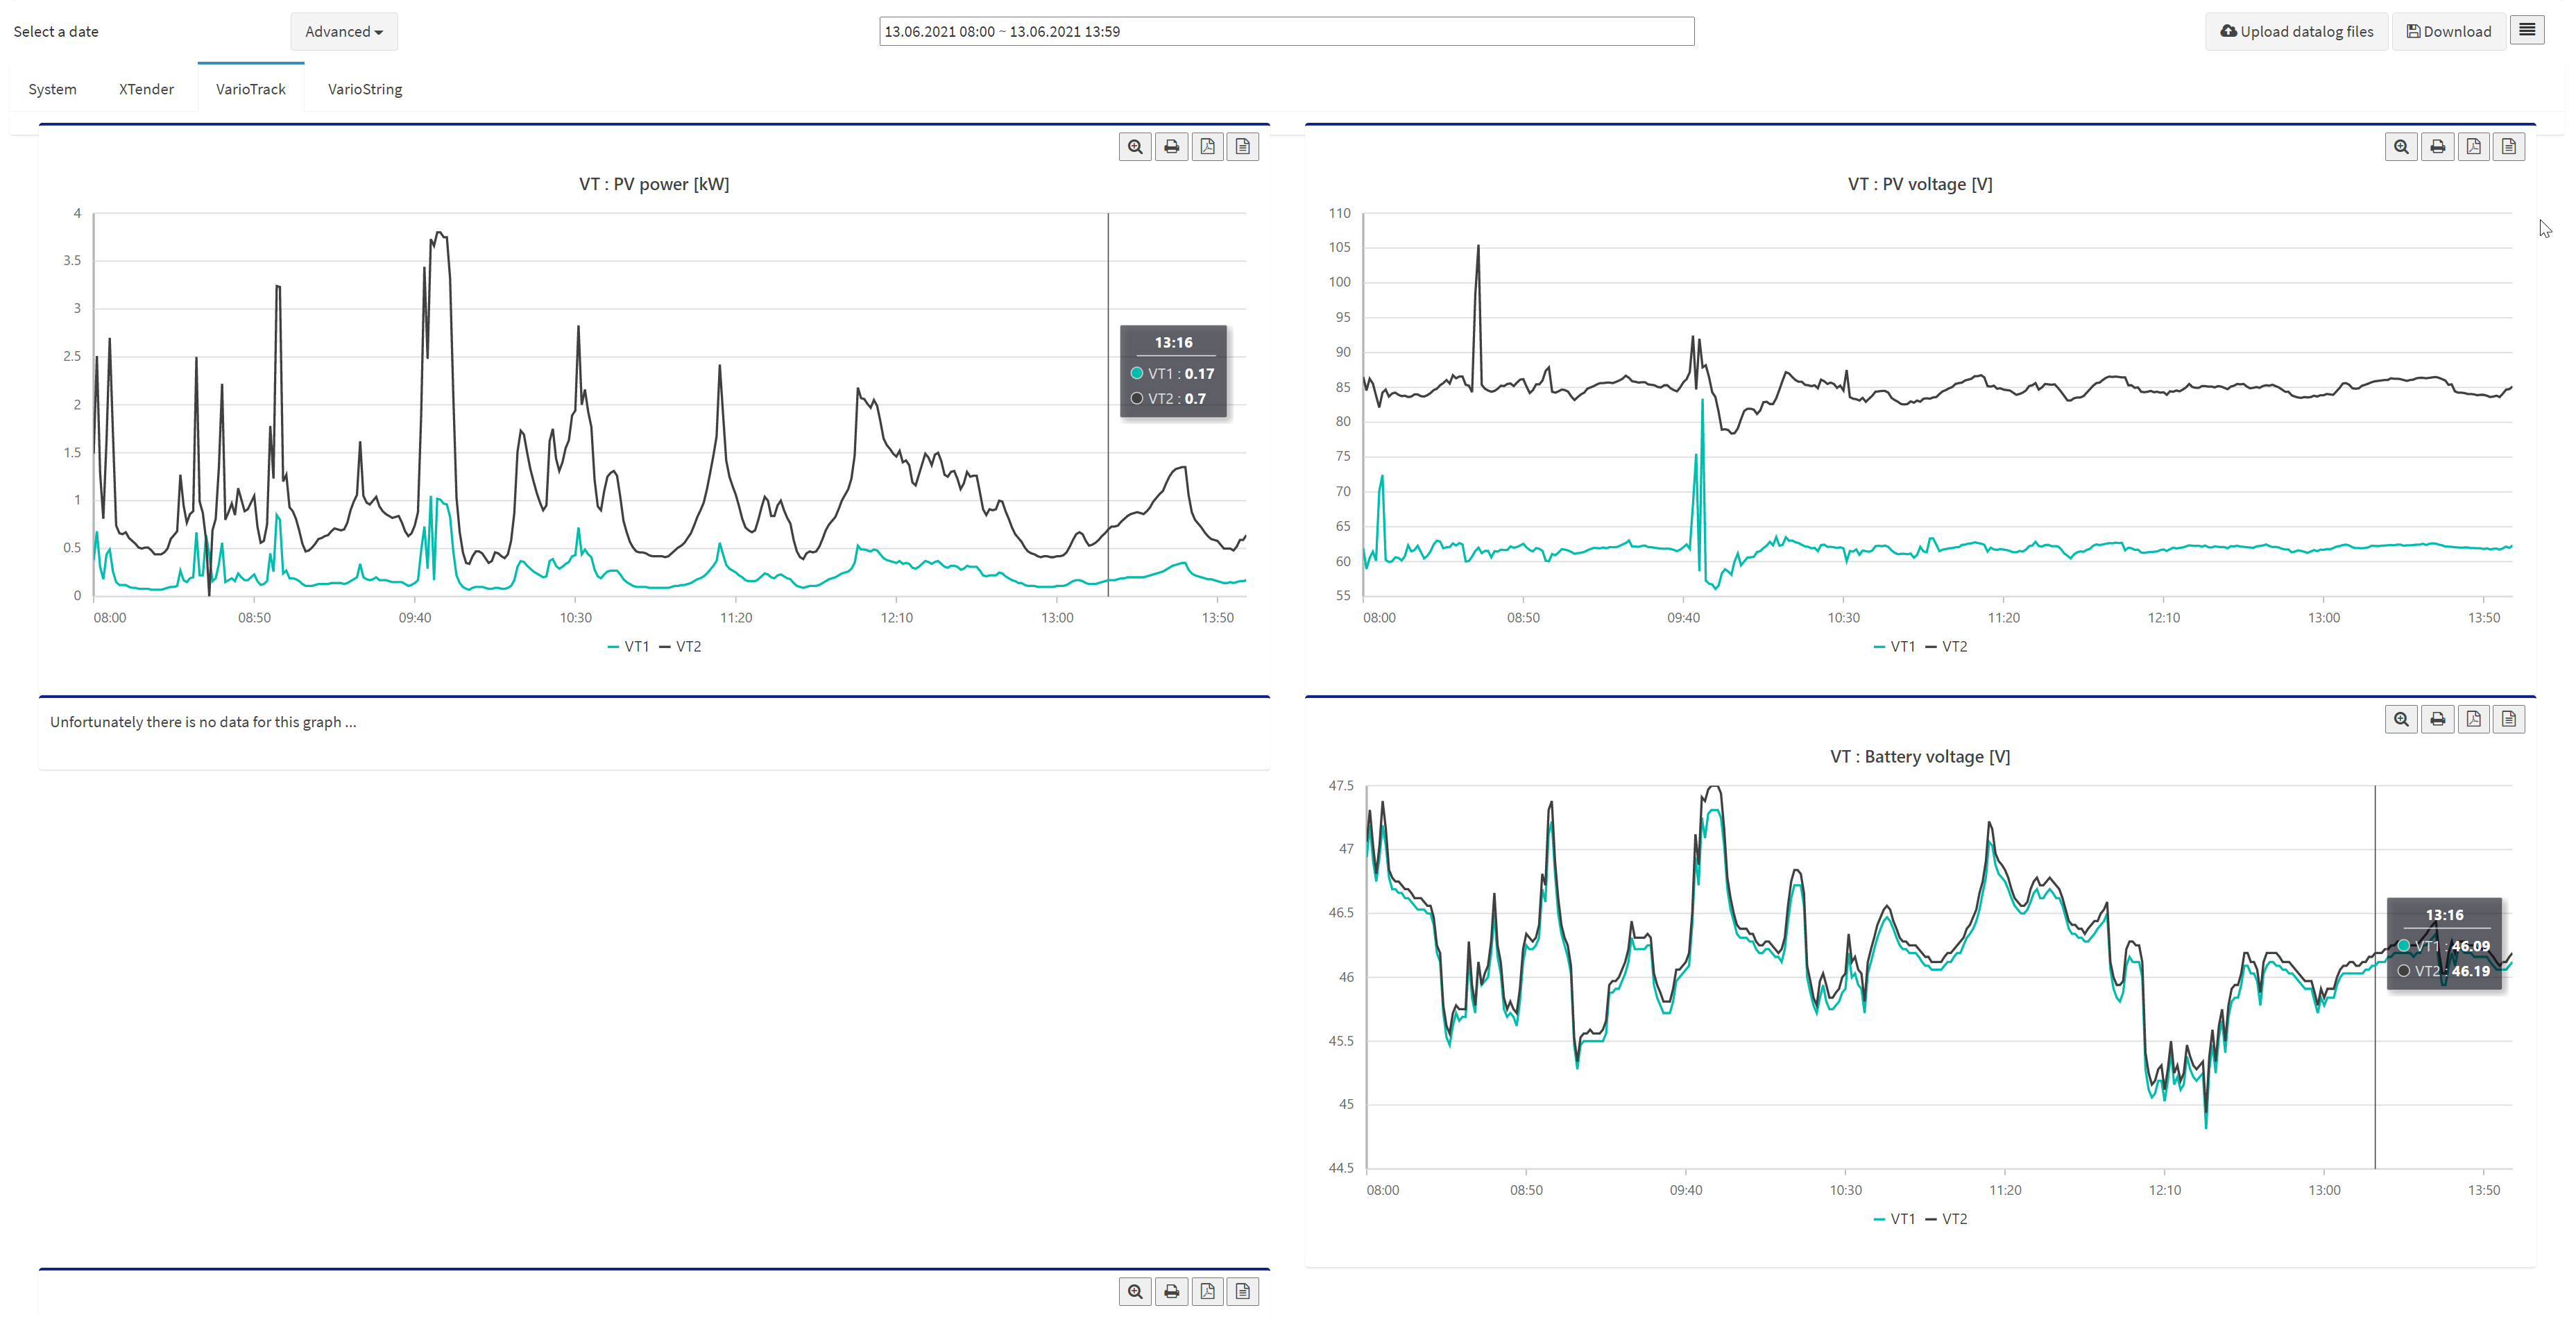Select the VarioTrack tab
The width and height of the screenshot is (2576, 1317).
pyautogui.click(x=251, y=89)
